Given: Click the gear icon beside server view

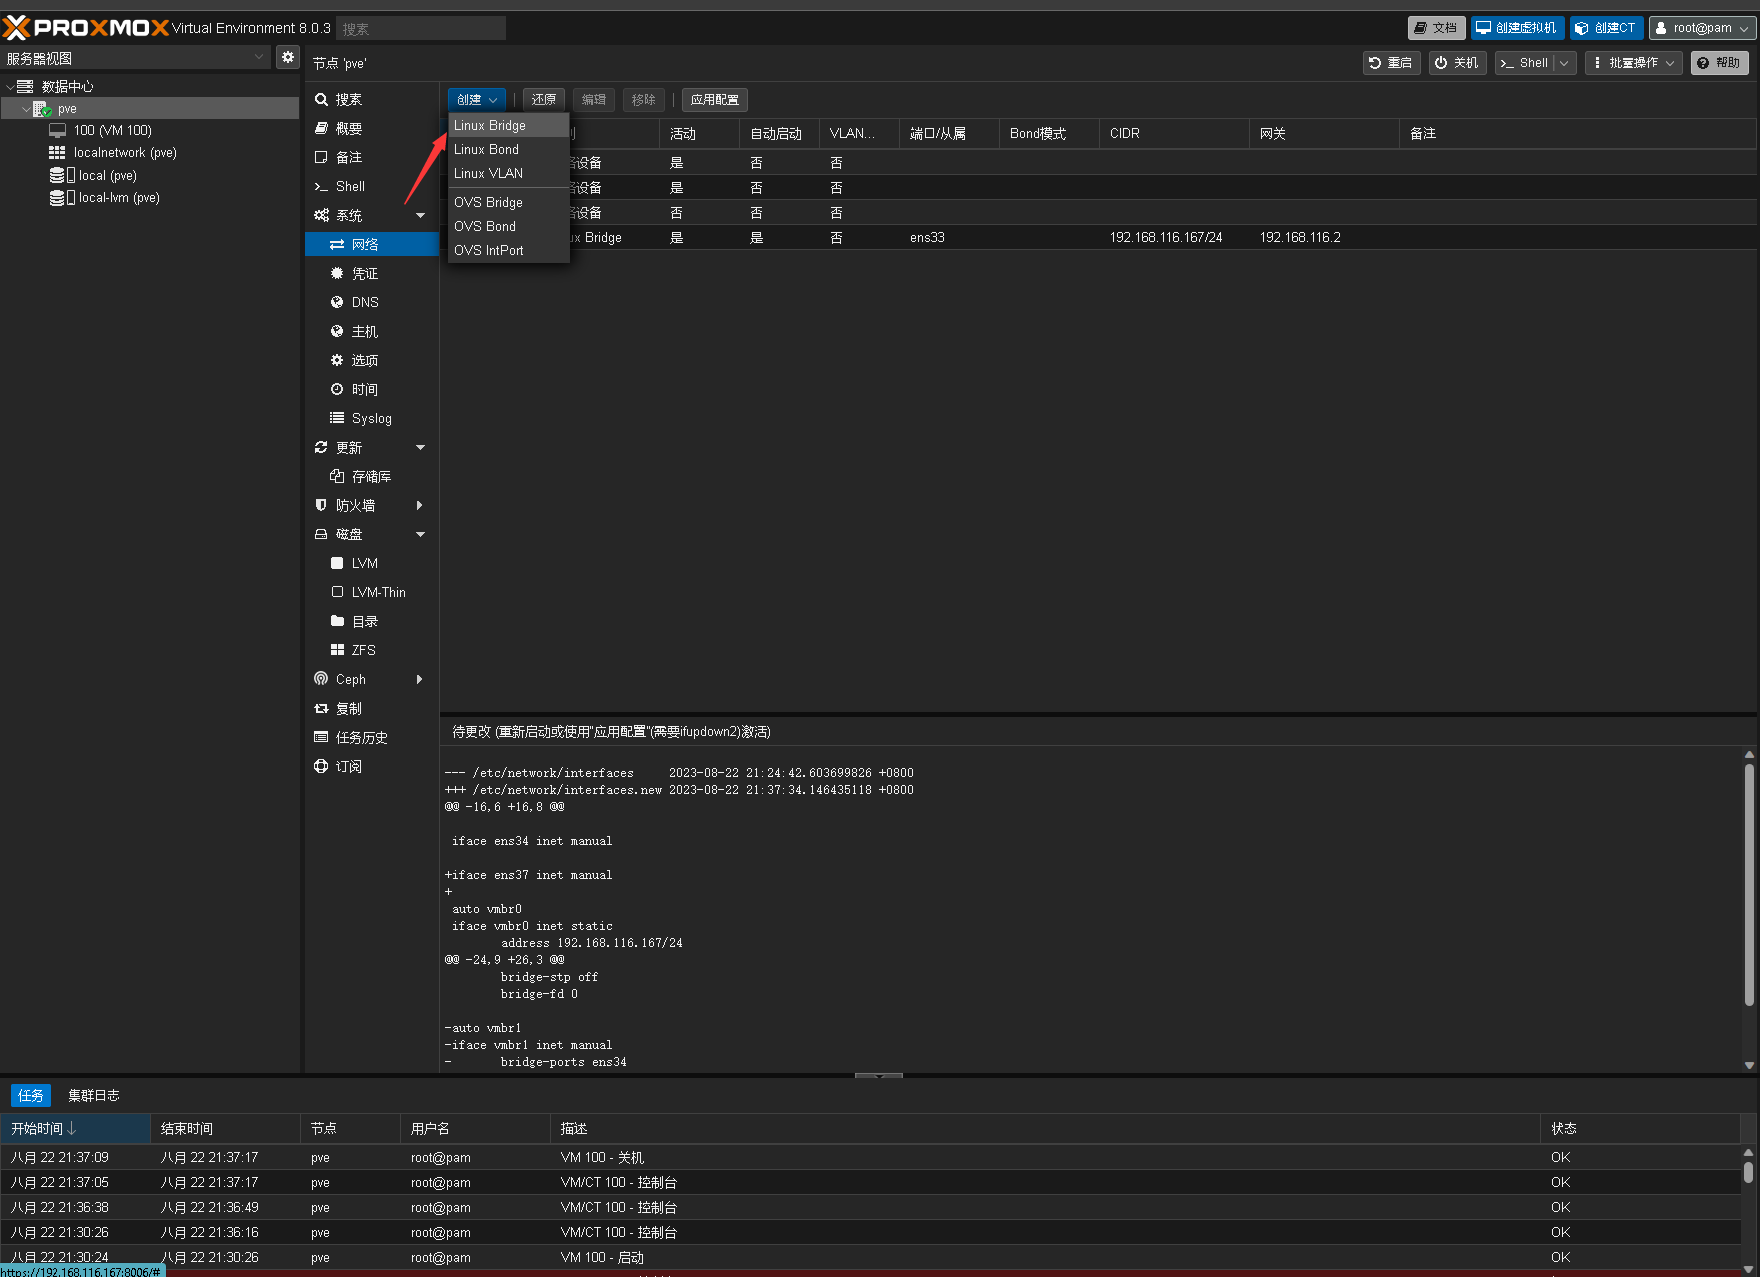Looking at the screenshot, I should tap(288, 57).
